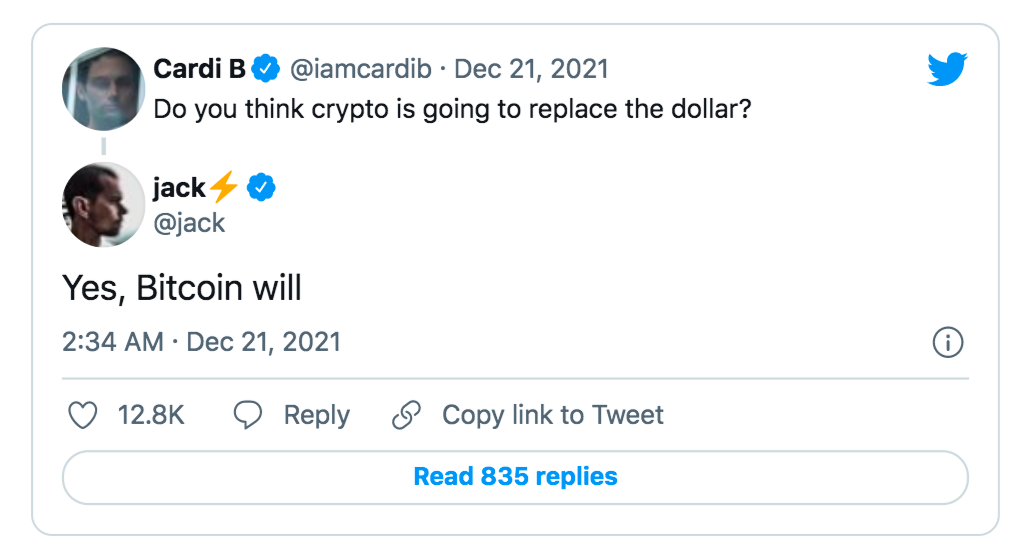The width and height of the screenshot is (1021, 559).
Task: Open jack's profile avatar
Action: coord(104,205)
